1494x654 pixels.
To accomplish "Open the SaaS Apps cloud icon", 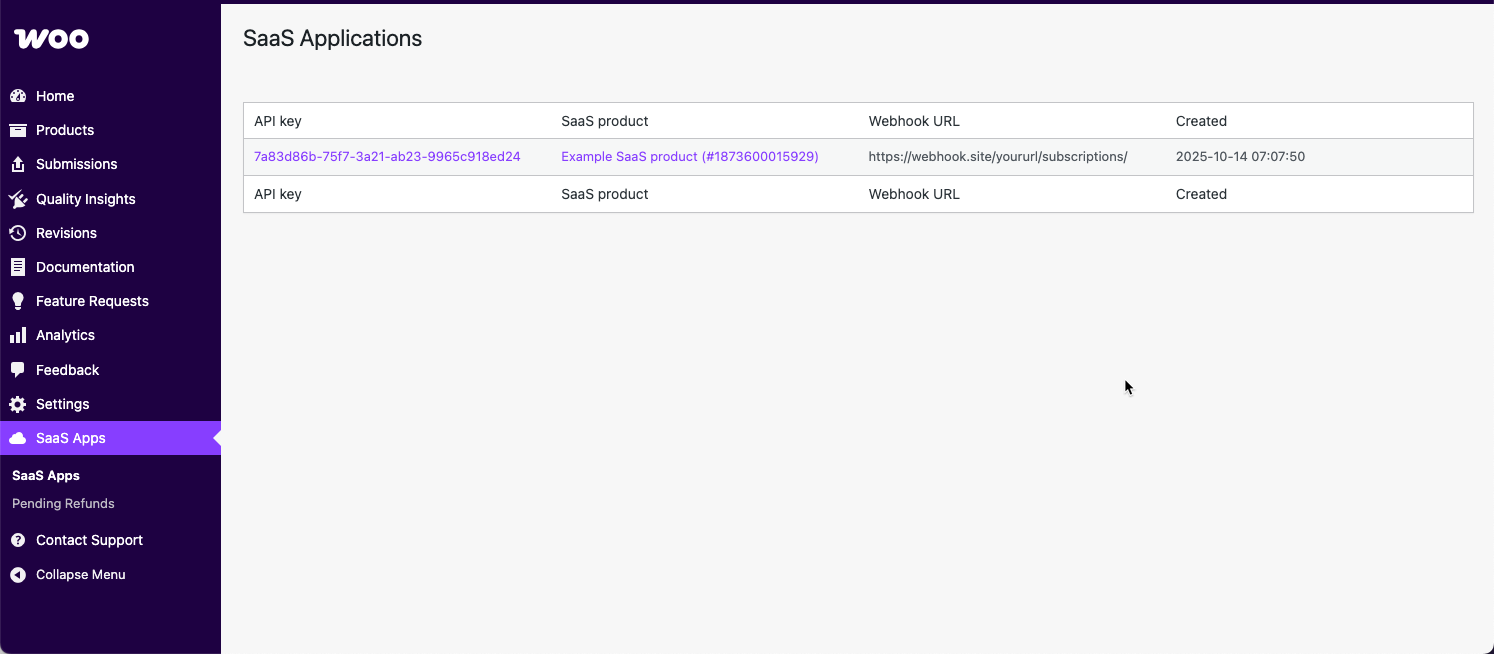I will tap(19, 438).
